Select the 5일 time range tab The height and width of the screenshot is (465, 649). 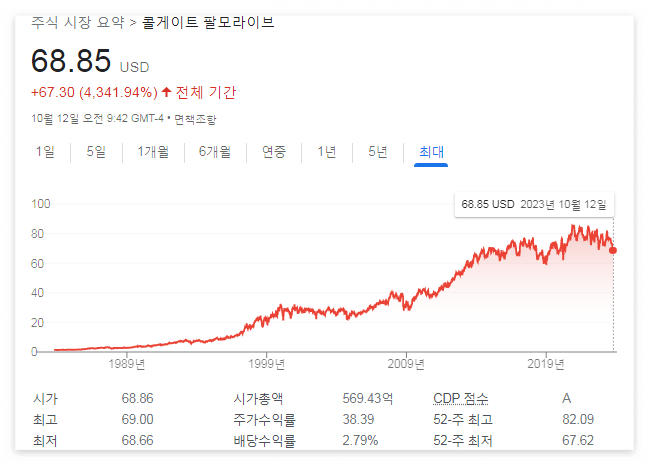click(96, 152)
